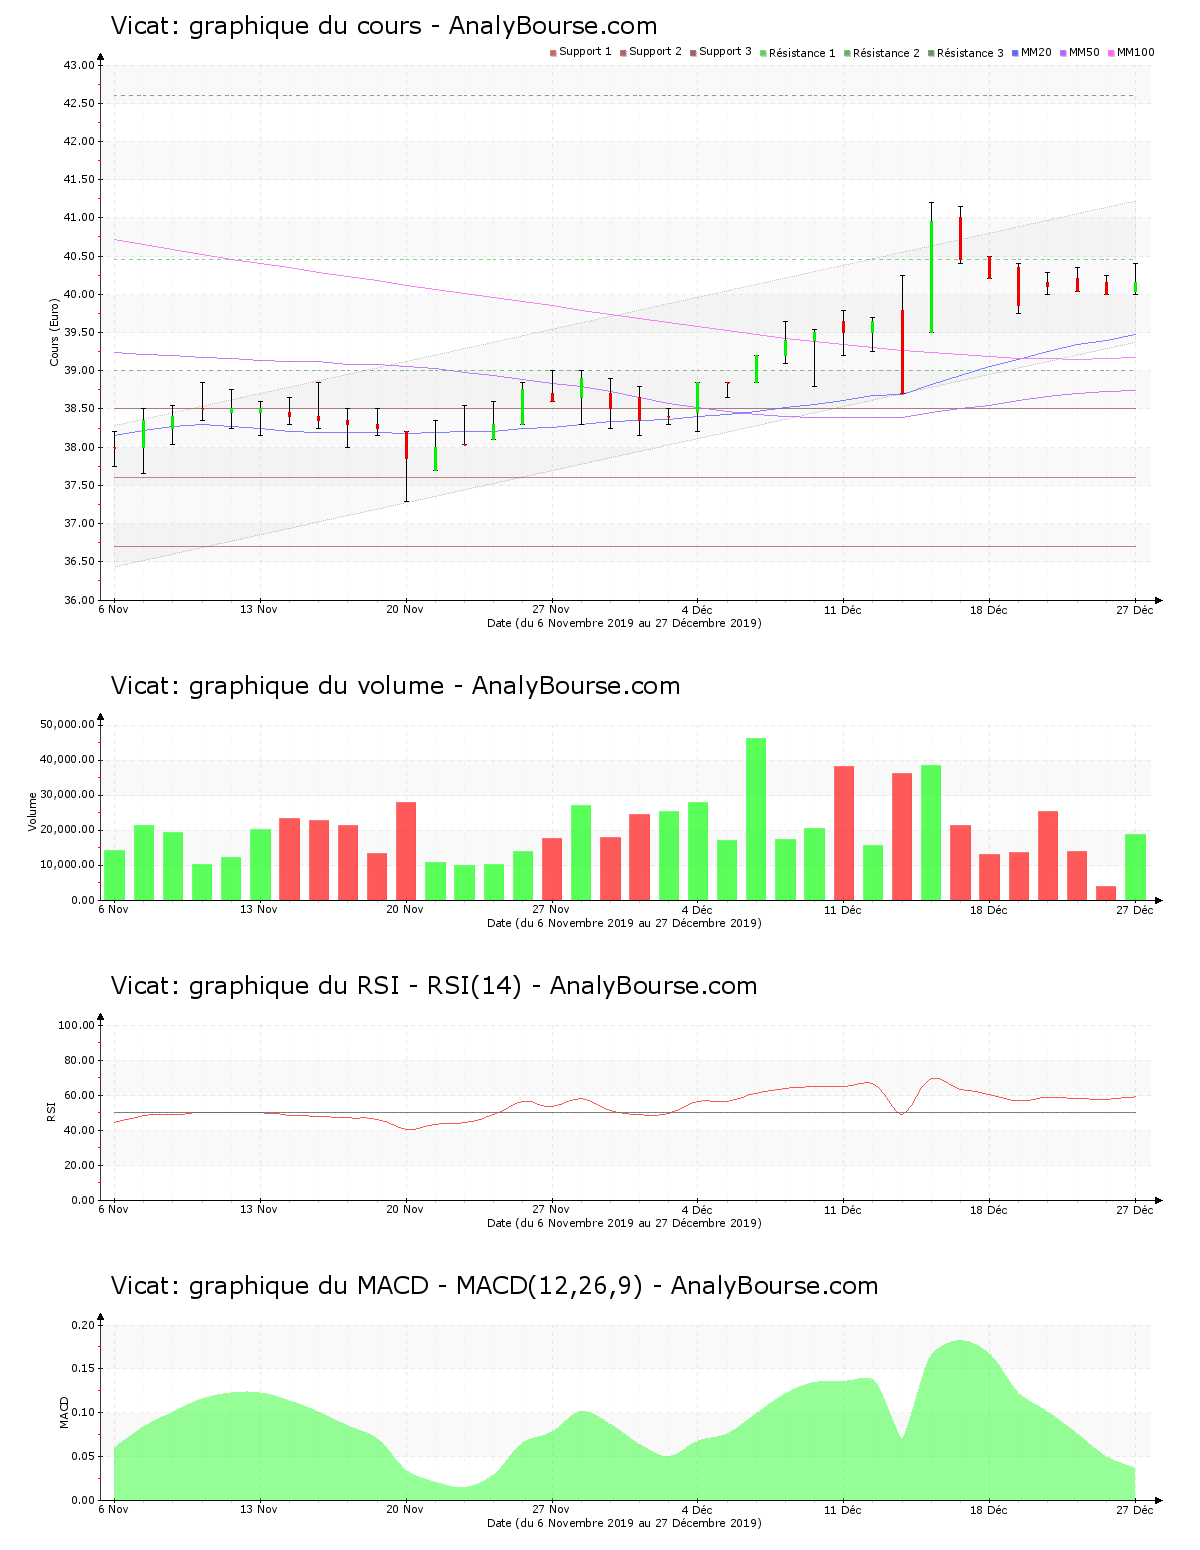Click the date range caption under price chart

624,623
